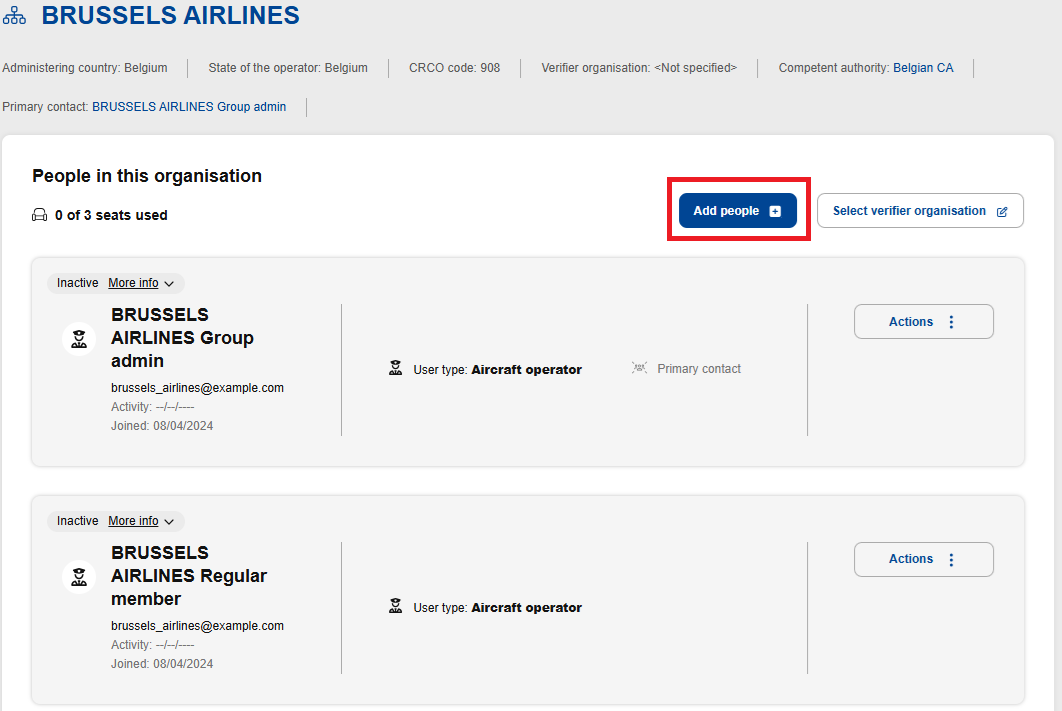This screenshot has width=1062, height=711.
Task: Click the organisation hierarchy icon beside BRUSSELS AIRLINES
Action: click(15, 17)
